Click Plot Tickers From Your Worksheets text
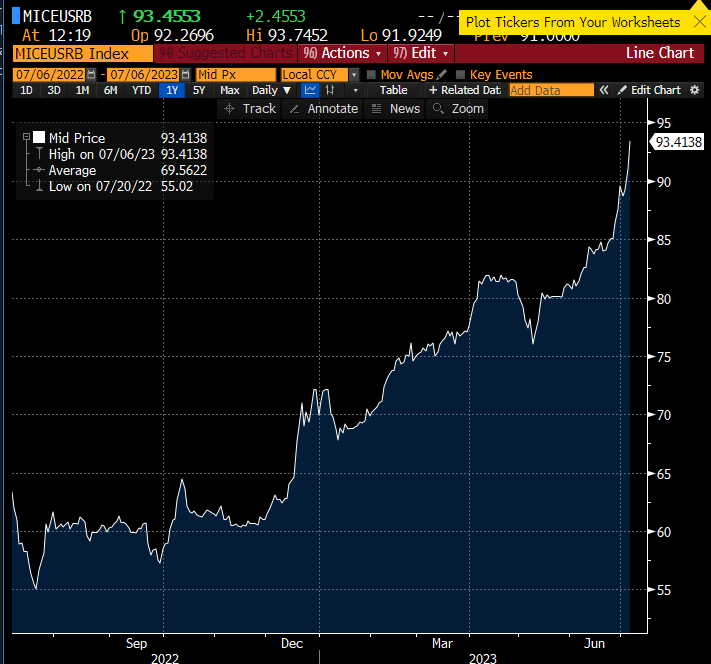 pyautogui.click(x=573, y=22)
